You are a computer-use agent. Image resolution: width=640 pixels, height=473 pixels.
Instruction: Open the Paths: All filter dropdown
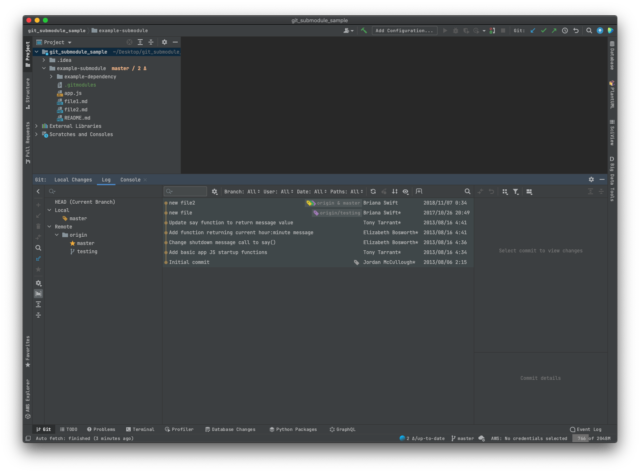346,191
